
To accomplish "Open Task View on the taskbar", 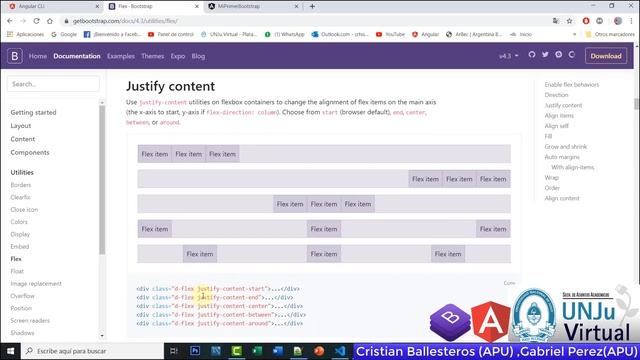I will [173, 351].
